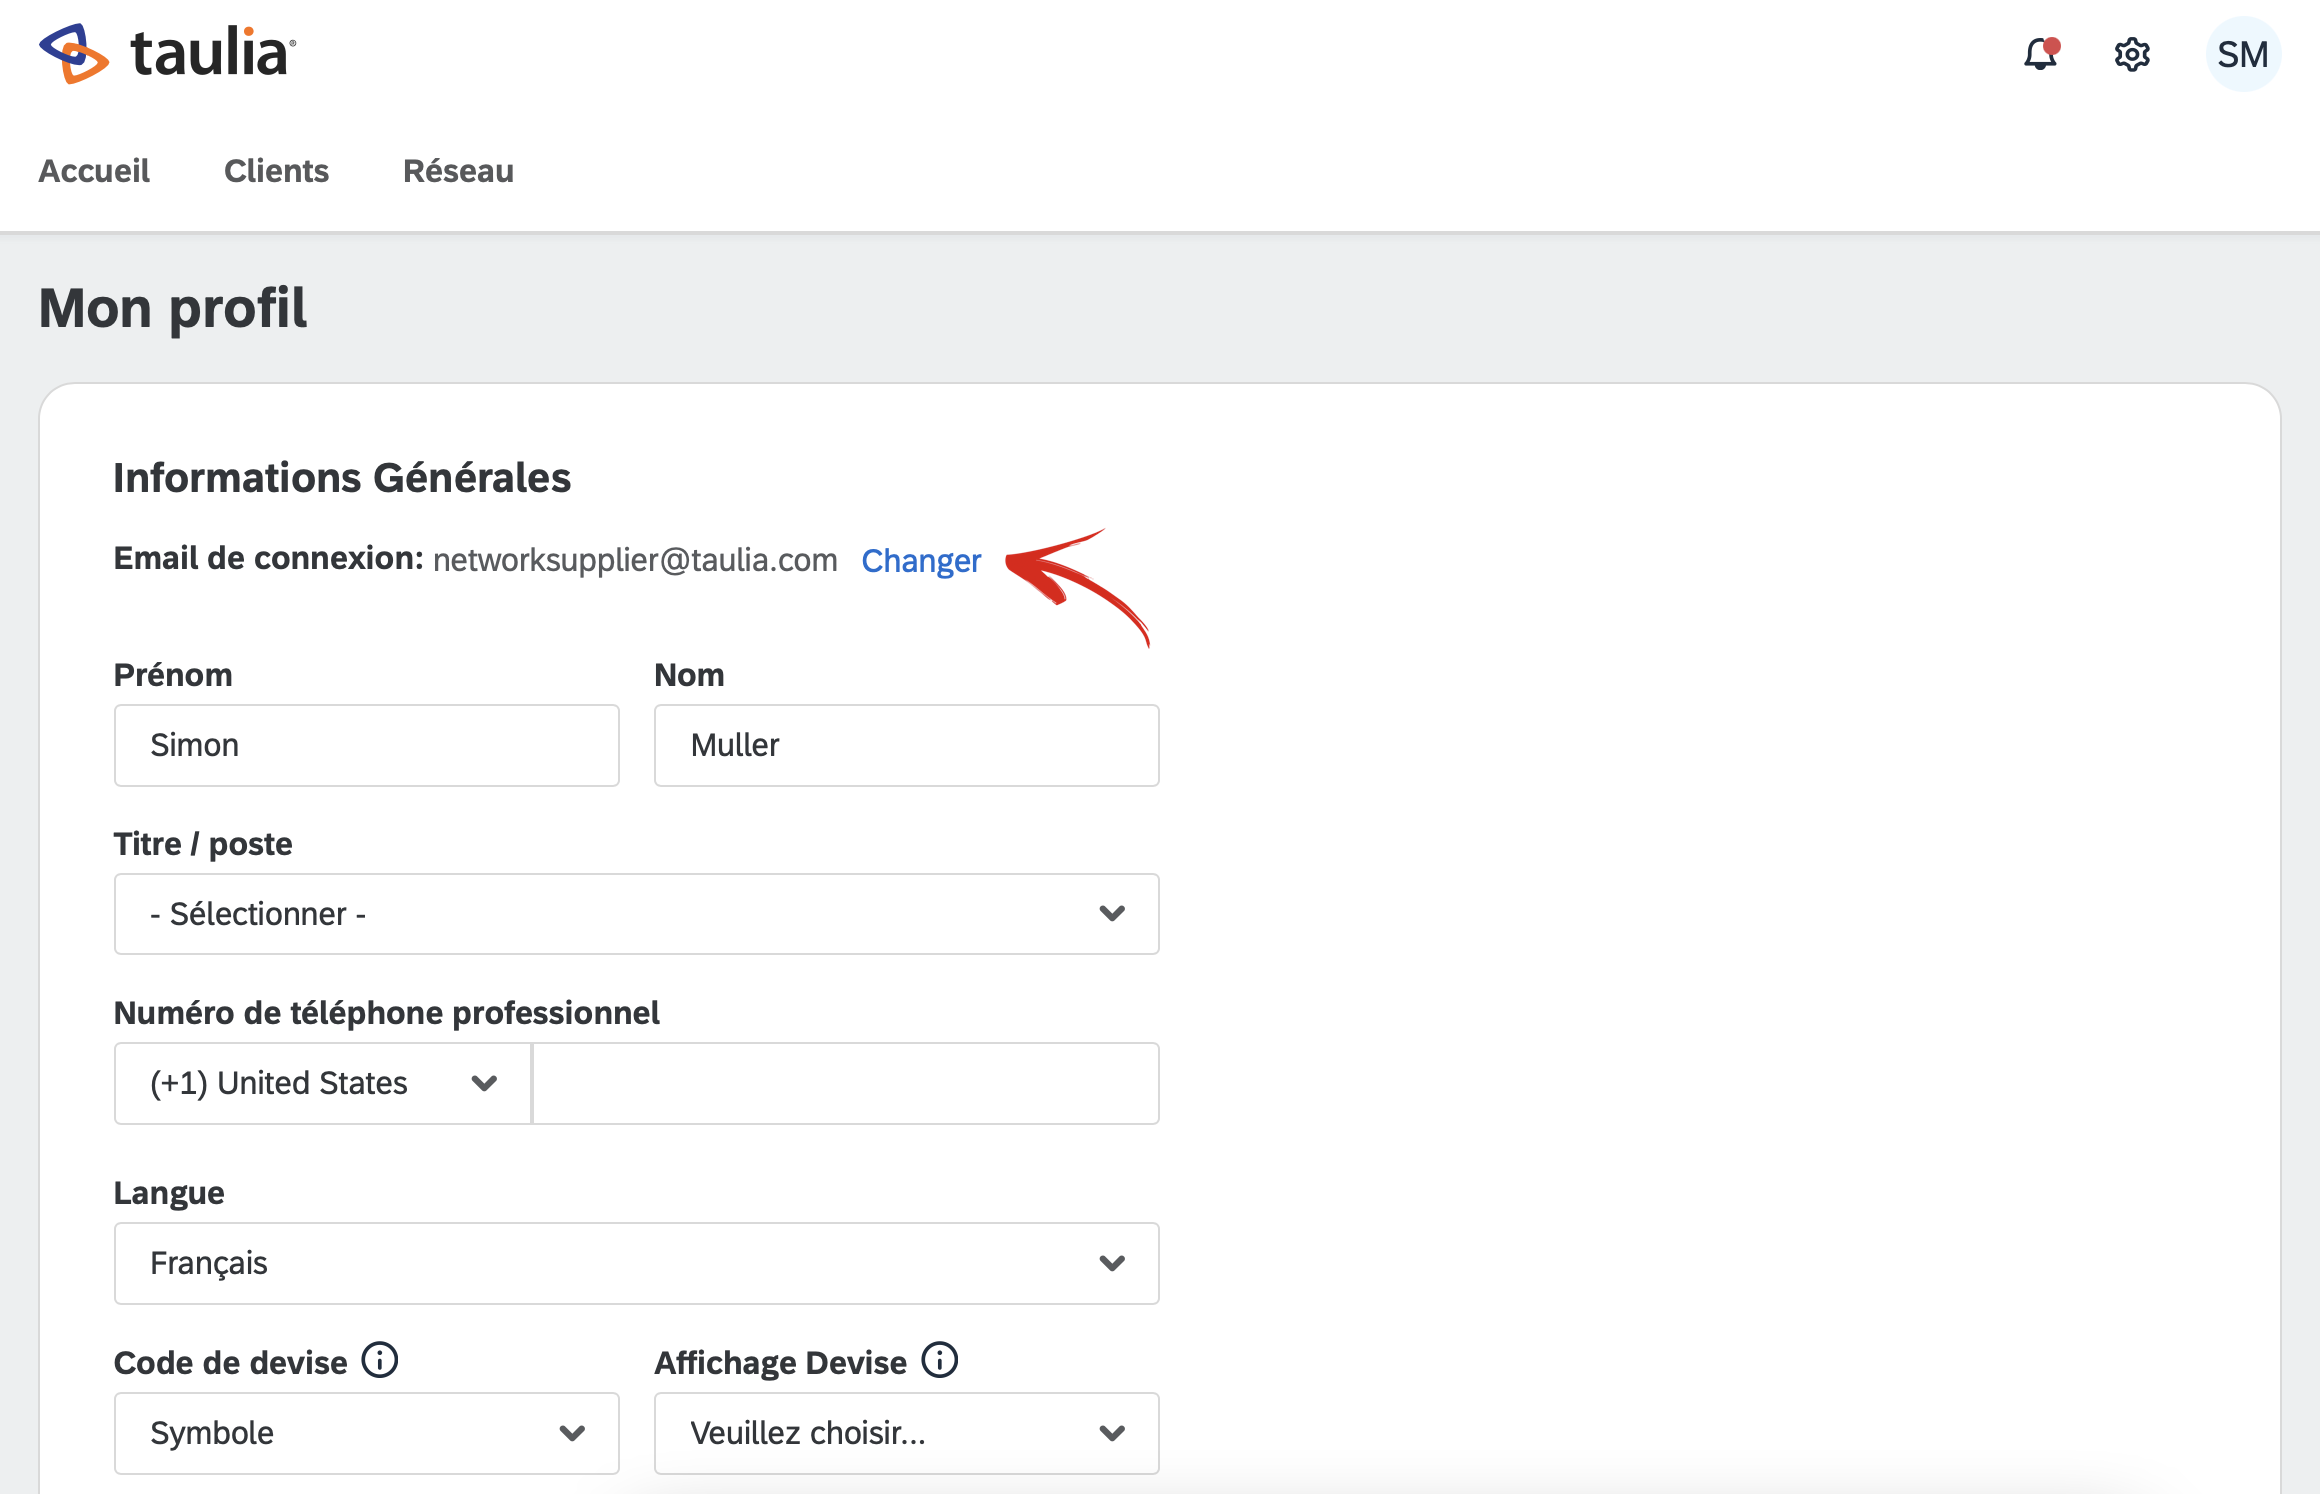Image resolution: width=2320 pixels, height=1494 pixels.
Task: Expand the Titre / poste dropdown
Action: (x=637, y=914)
